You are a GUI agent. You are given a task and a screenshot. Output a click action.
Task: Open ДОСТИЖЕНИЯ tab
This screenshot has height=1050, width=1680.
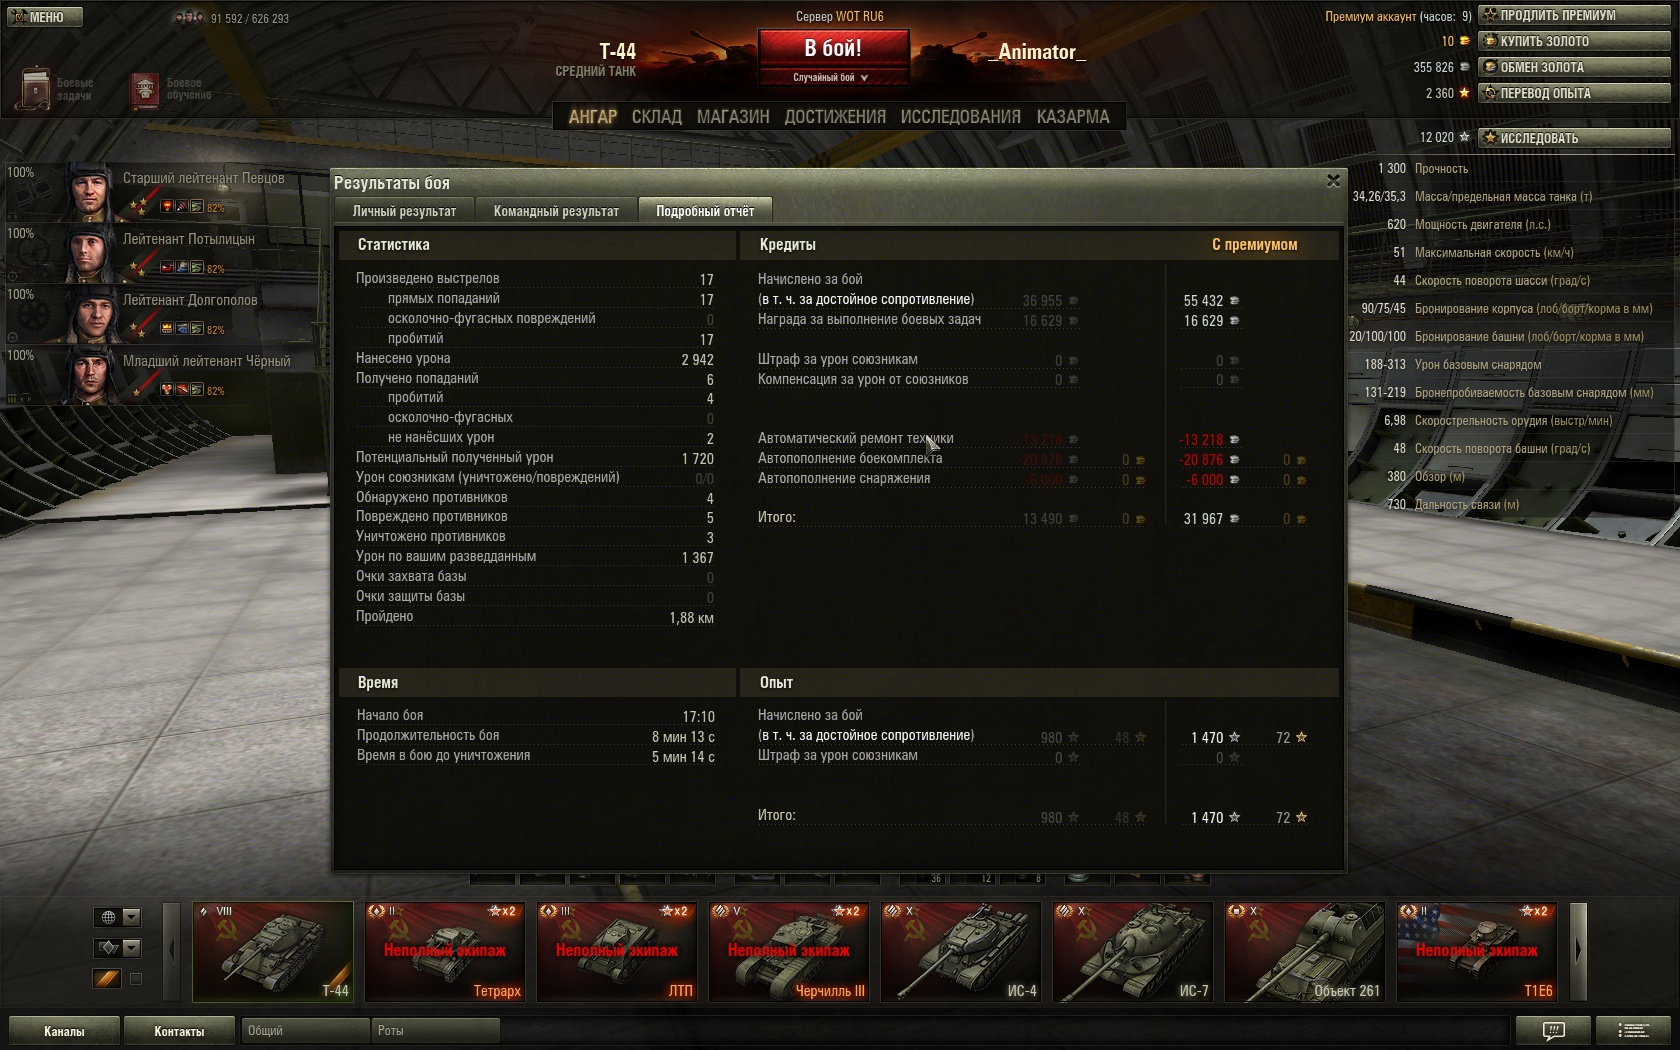(x=835, y=117)
